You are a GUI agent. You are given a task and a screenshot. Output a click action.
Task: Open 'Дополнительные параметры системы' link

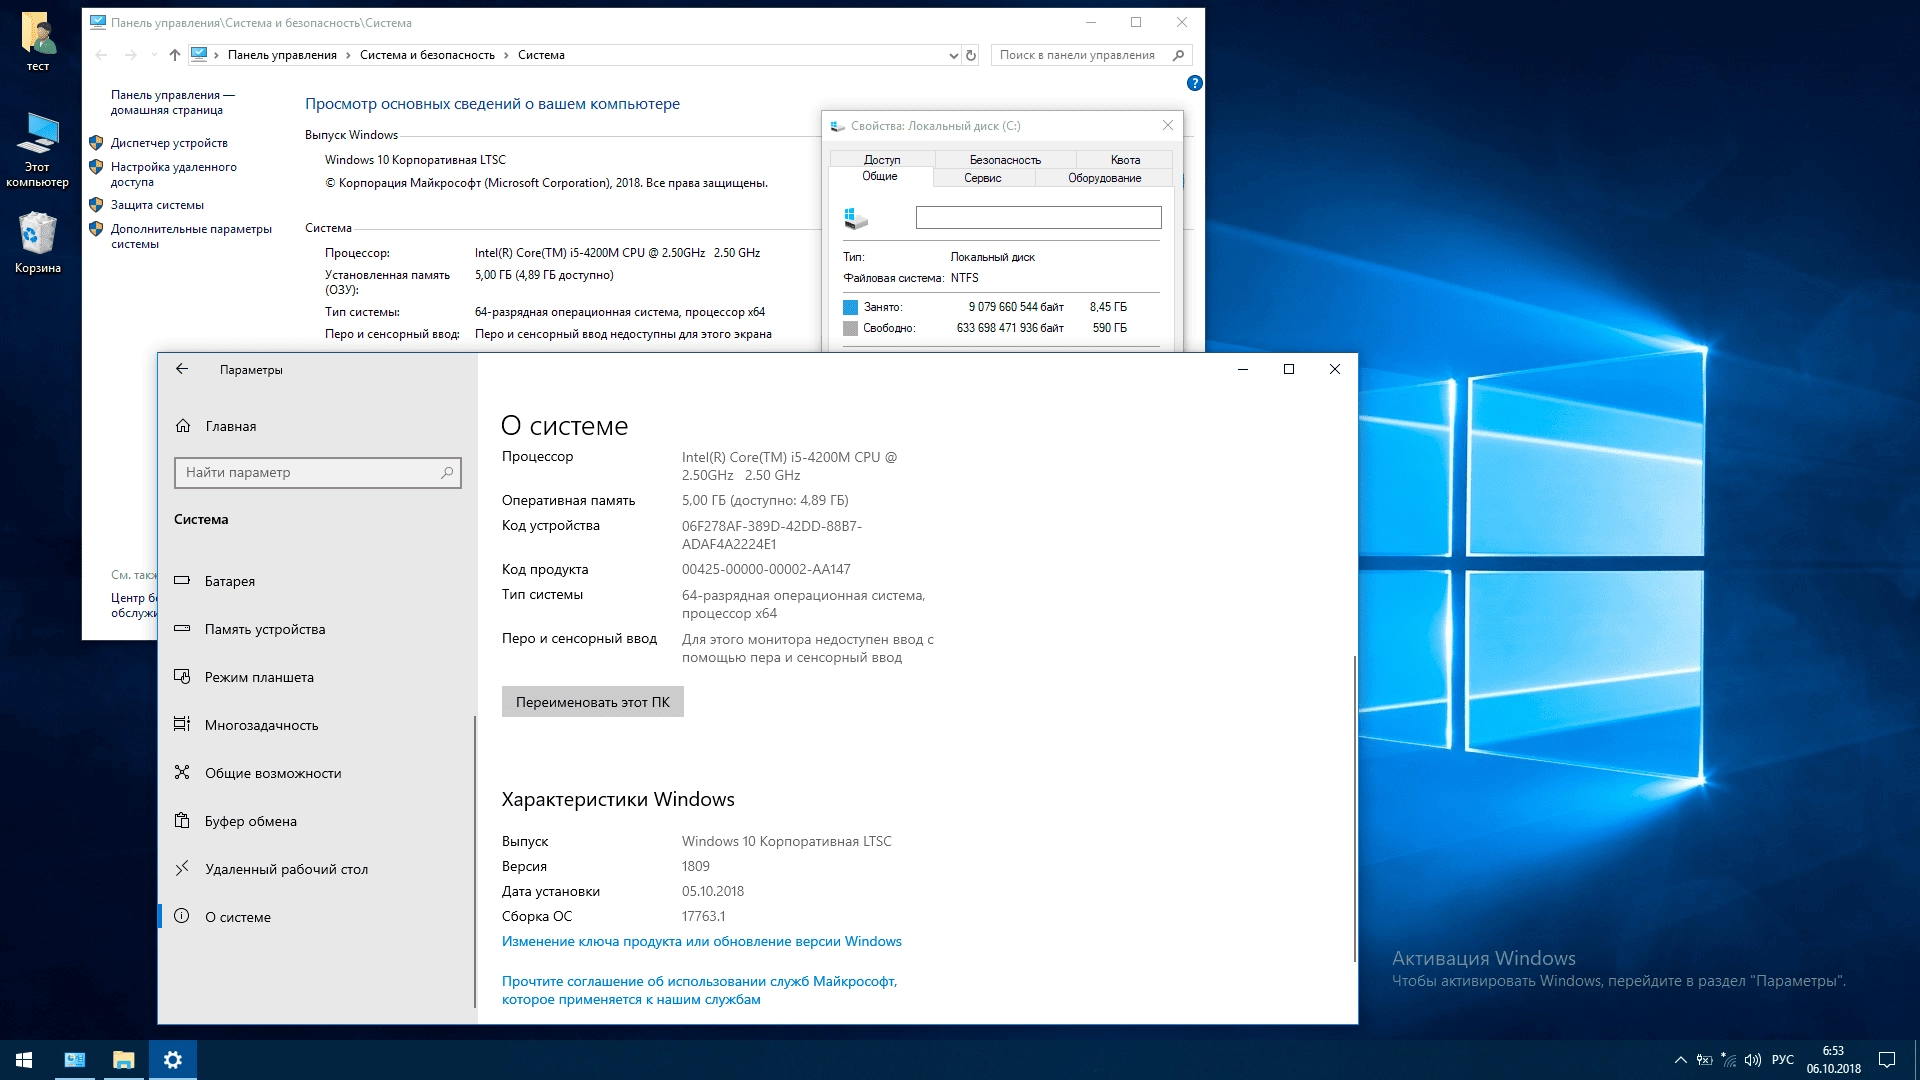click(191, 236)
